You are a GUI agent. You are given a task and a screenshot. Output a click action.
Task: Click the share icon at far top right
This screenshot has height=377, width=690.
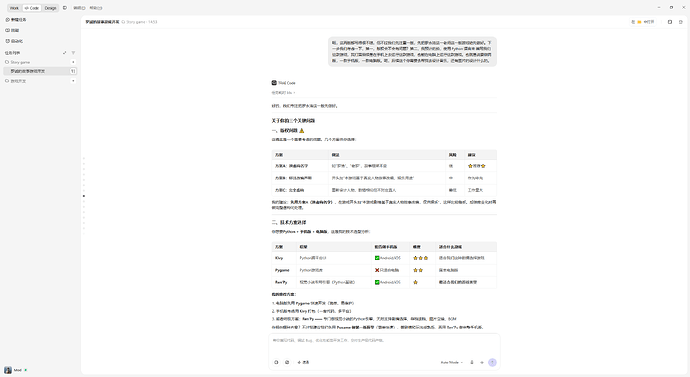click(681, 22)
